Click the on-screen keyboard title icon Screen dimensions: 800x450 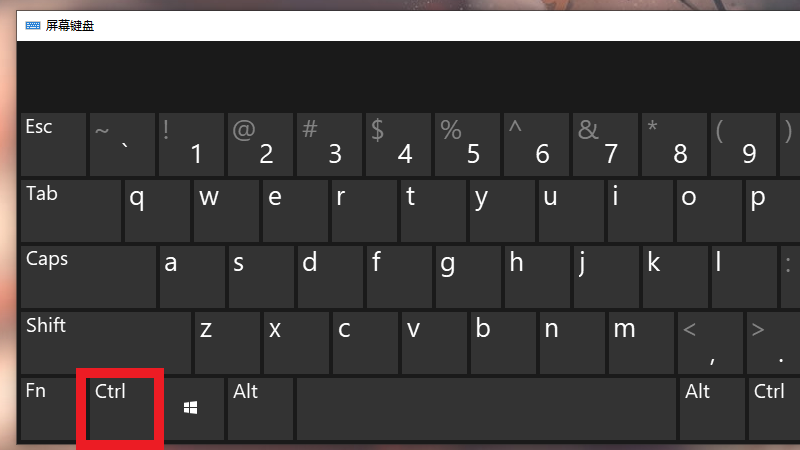click(33, 26)
